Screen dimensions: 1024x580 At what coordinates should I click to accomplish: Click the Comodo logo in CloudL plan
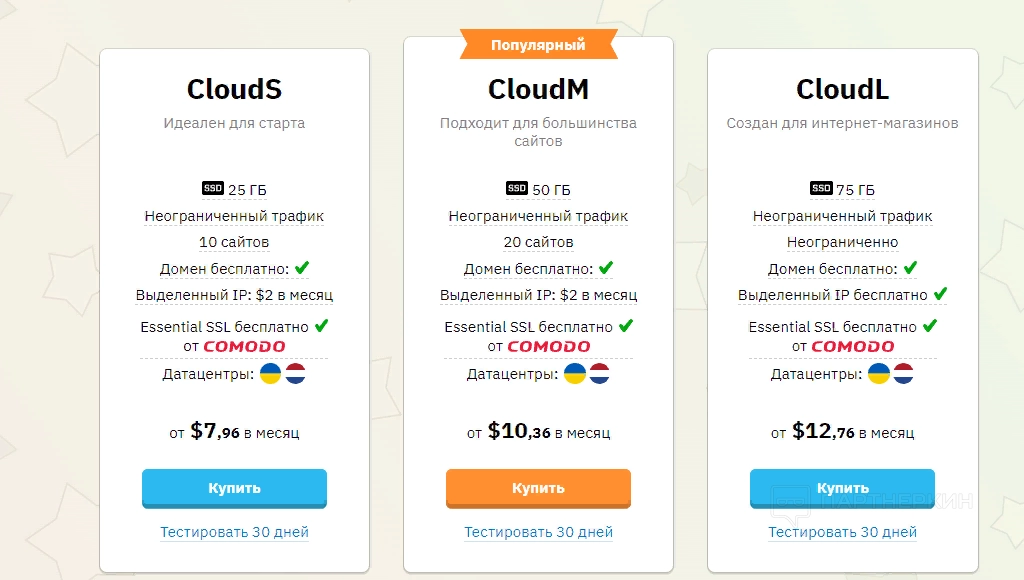tap(853, 347)
